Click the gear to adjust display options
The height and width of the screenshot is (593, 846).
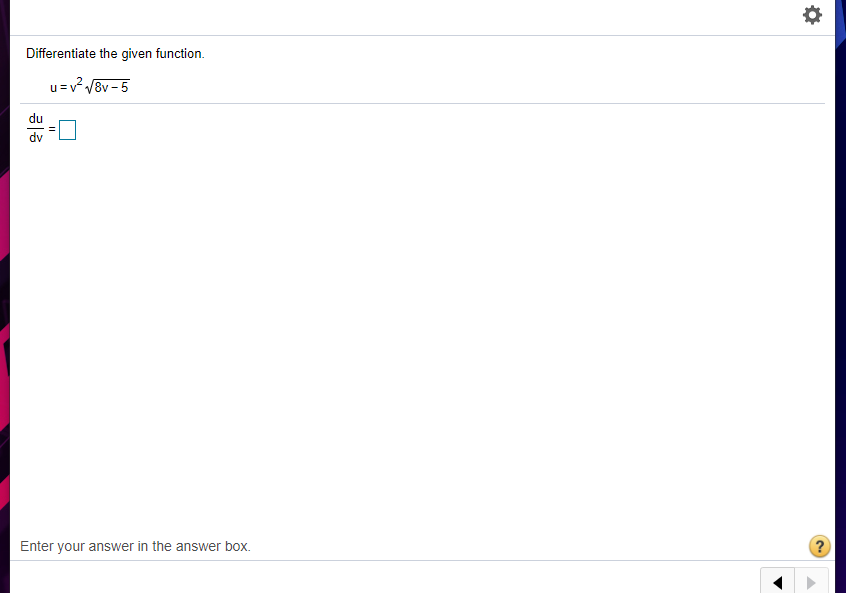tap(812, 14)
